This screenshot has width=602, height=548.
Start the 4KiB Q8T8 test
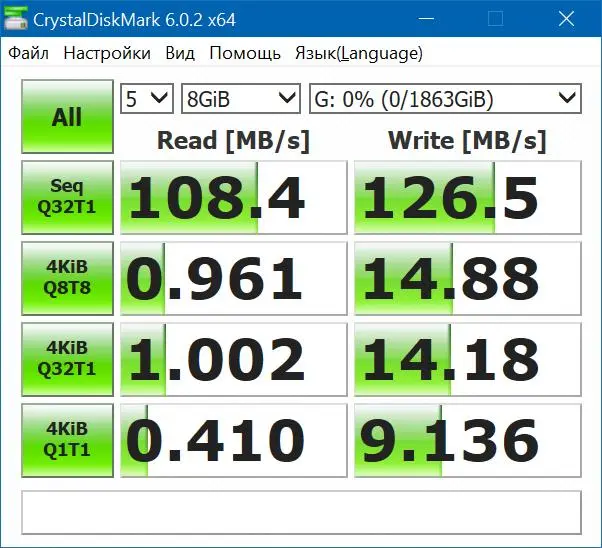pos(68,278)
